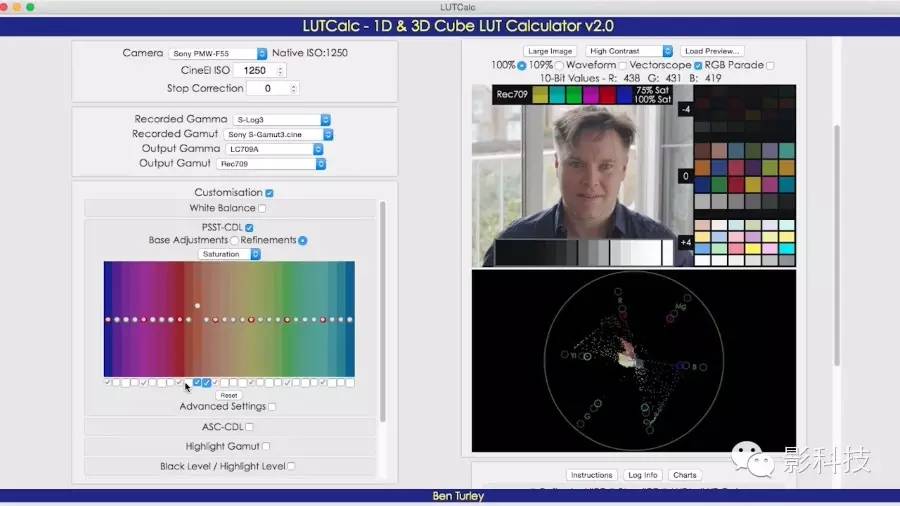Disable the Vectorscope checkbox

coord(698,65)
